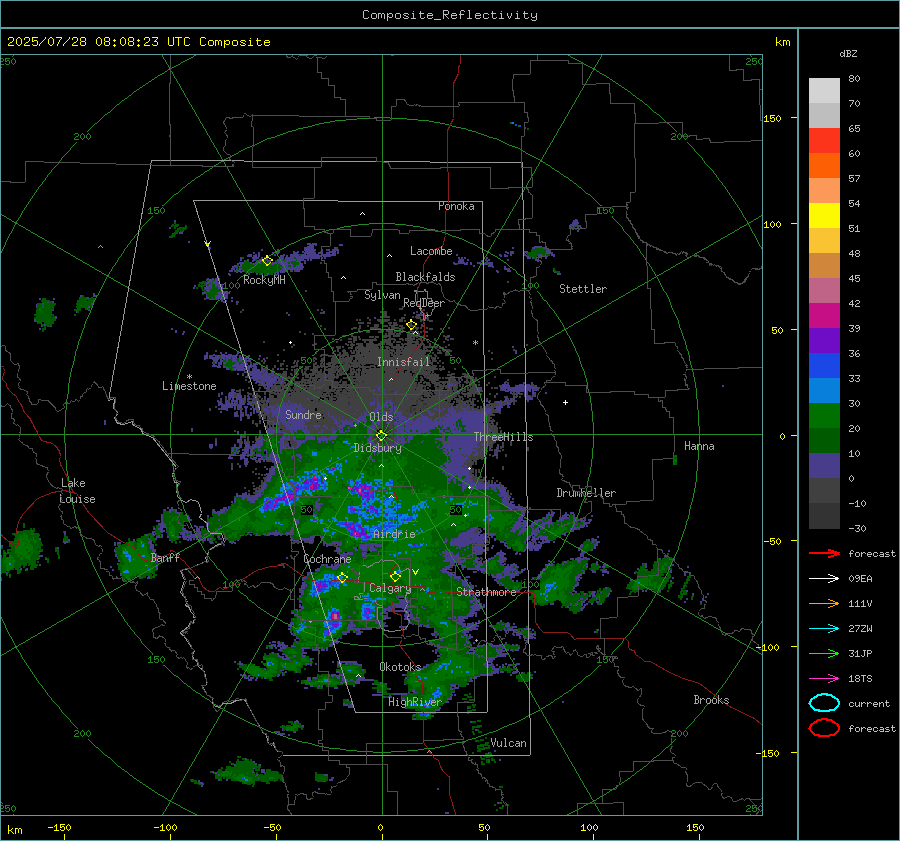Select the Strathmore label
This screenshot has height=841, width=900.
click(486, 592)
